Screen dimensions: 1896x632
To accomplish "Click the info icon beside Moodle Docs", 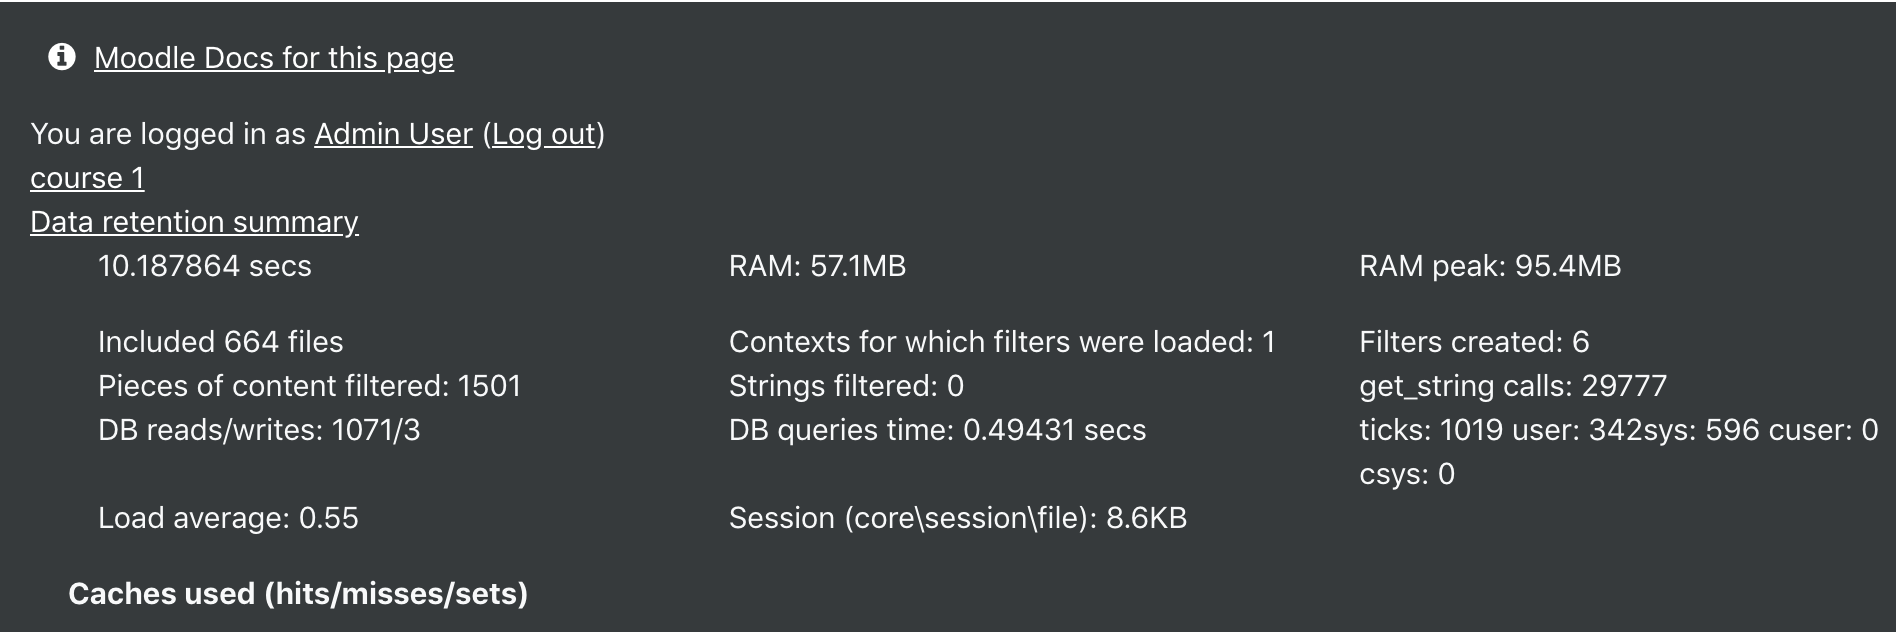I will [62, 57].
